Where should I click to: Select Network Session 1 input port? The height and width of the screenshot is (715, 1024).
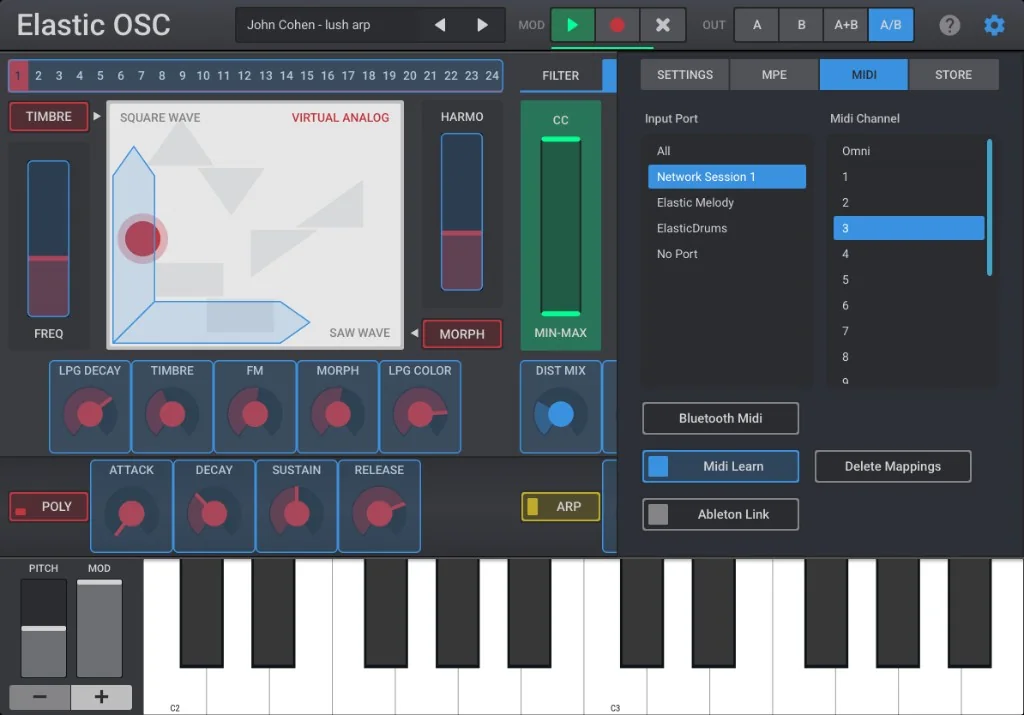(726, 176)
